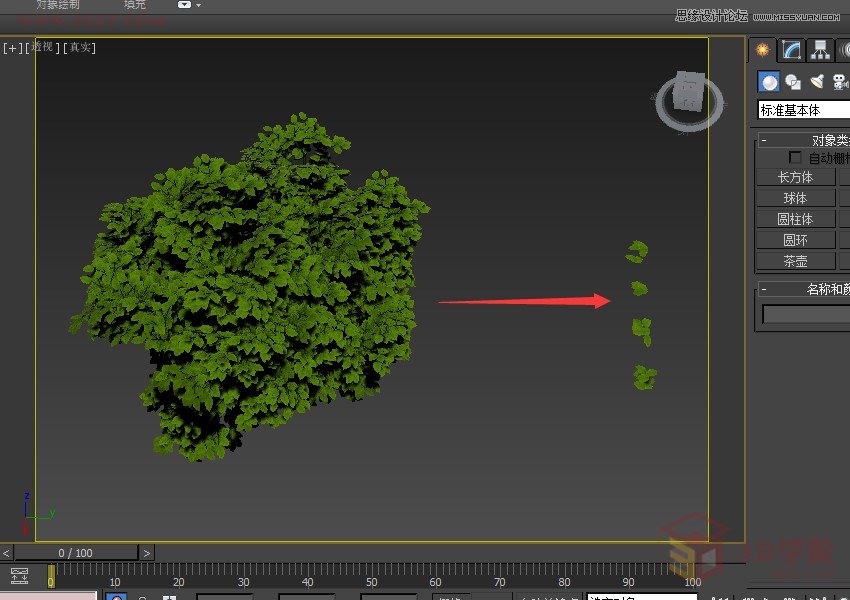Switch to the Modify panel tab
The image size is (850, 600).
tap(791, 50)
